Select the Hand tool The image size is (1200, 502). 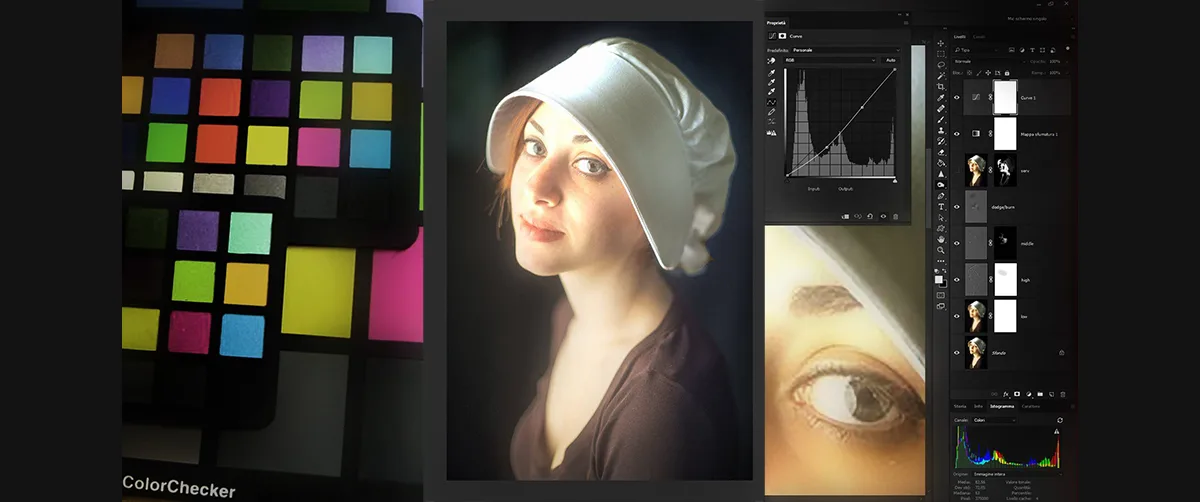click(x=941, y=239)
